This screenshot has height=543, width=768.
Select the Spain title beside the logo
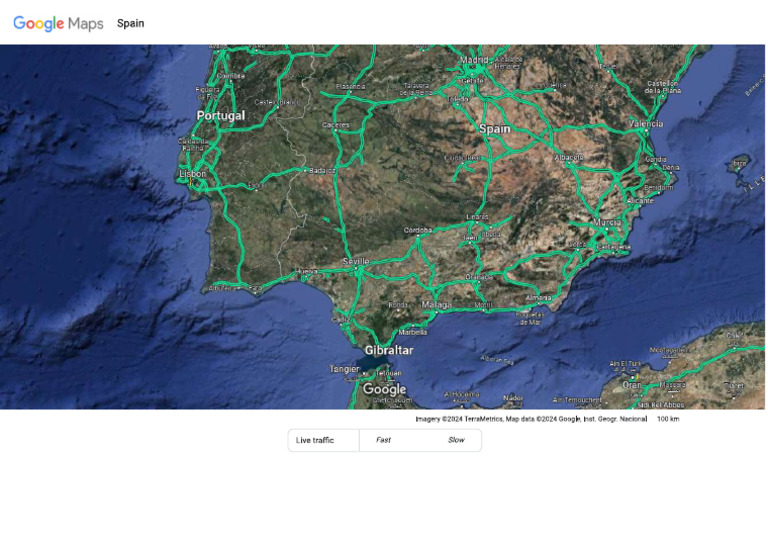[130, 24]
